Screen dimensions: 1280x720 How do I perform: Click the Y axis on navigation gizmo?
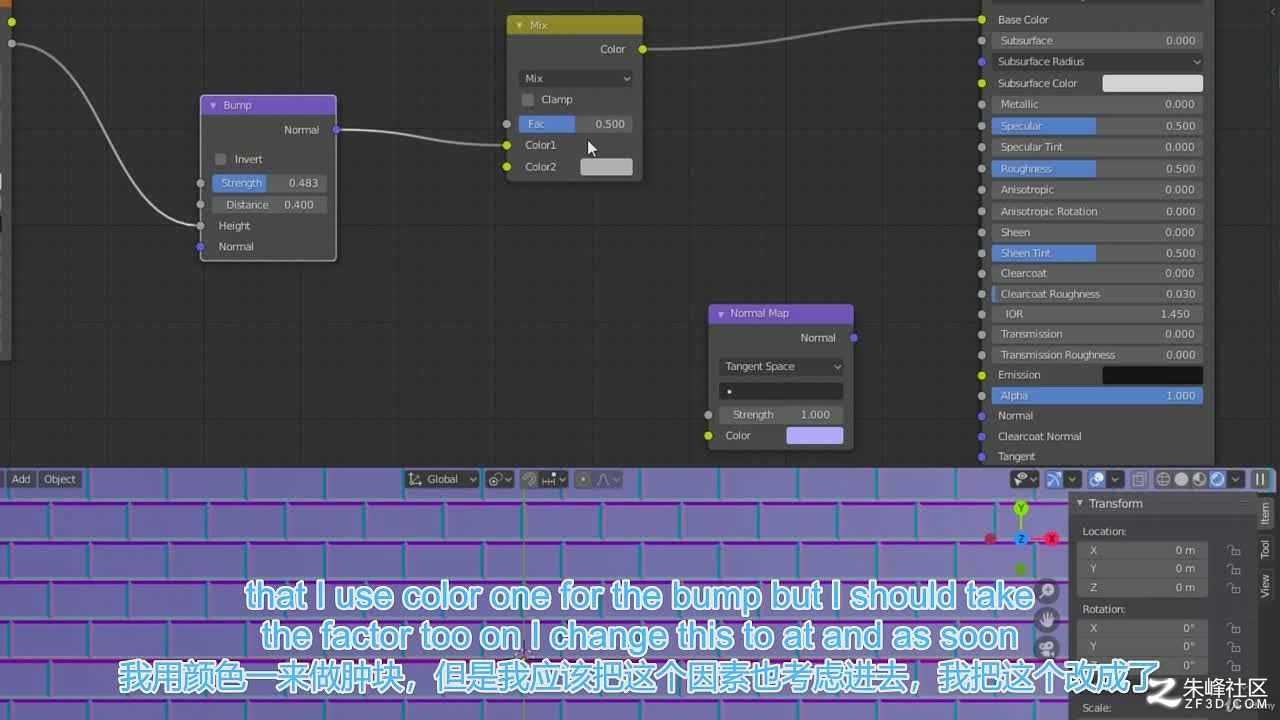1021,509
